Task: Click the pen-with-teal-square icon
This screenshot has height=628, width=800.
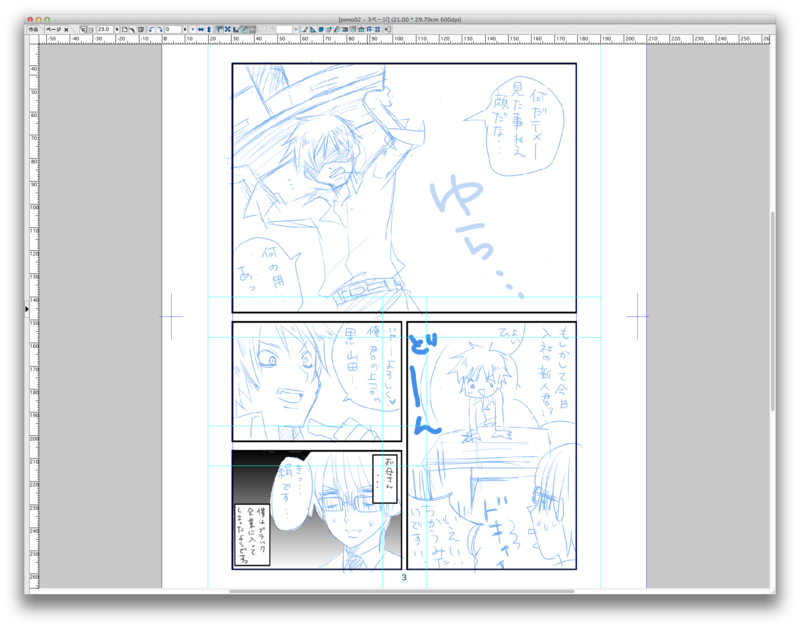Action: click(337, 30)
